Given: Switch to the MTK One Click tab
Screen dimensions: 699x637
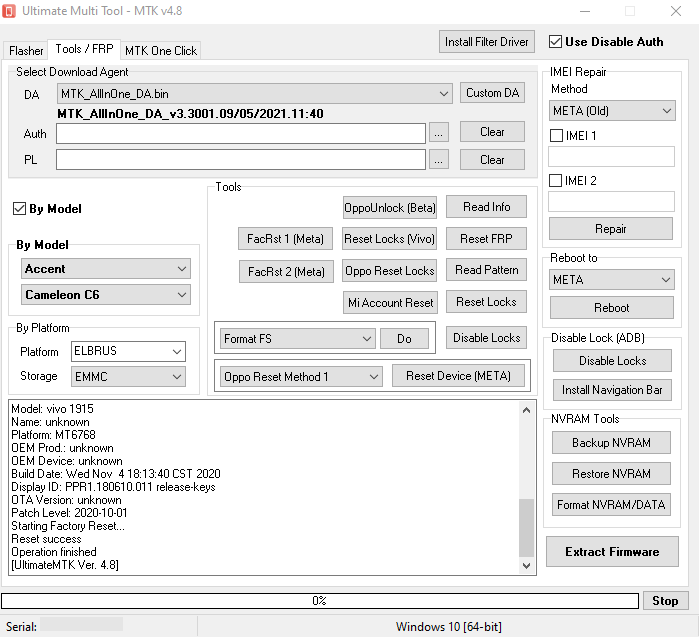Looking at the screenshot, I should coord(161,50).
